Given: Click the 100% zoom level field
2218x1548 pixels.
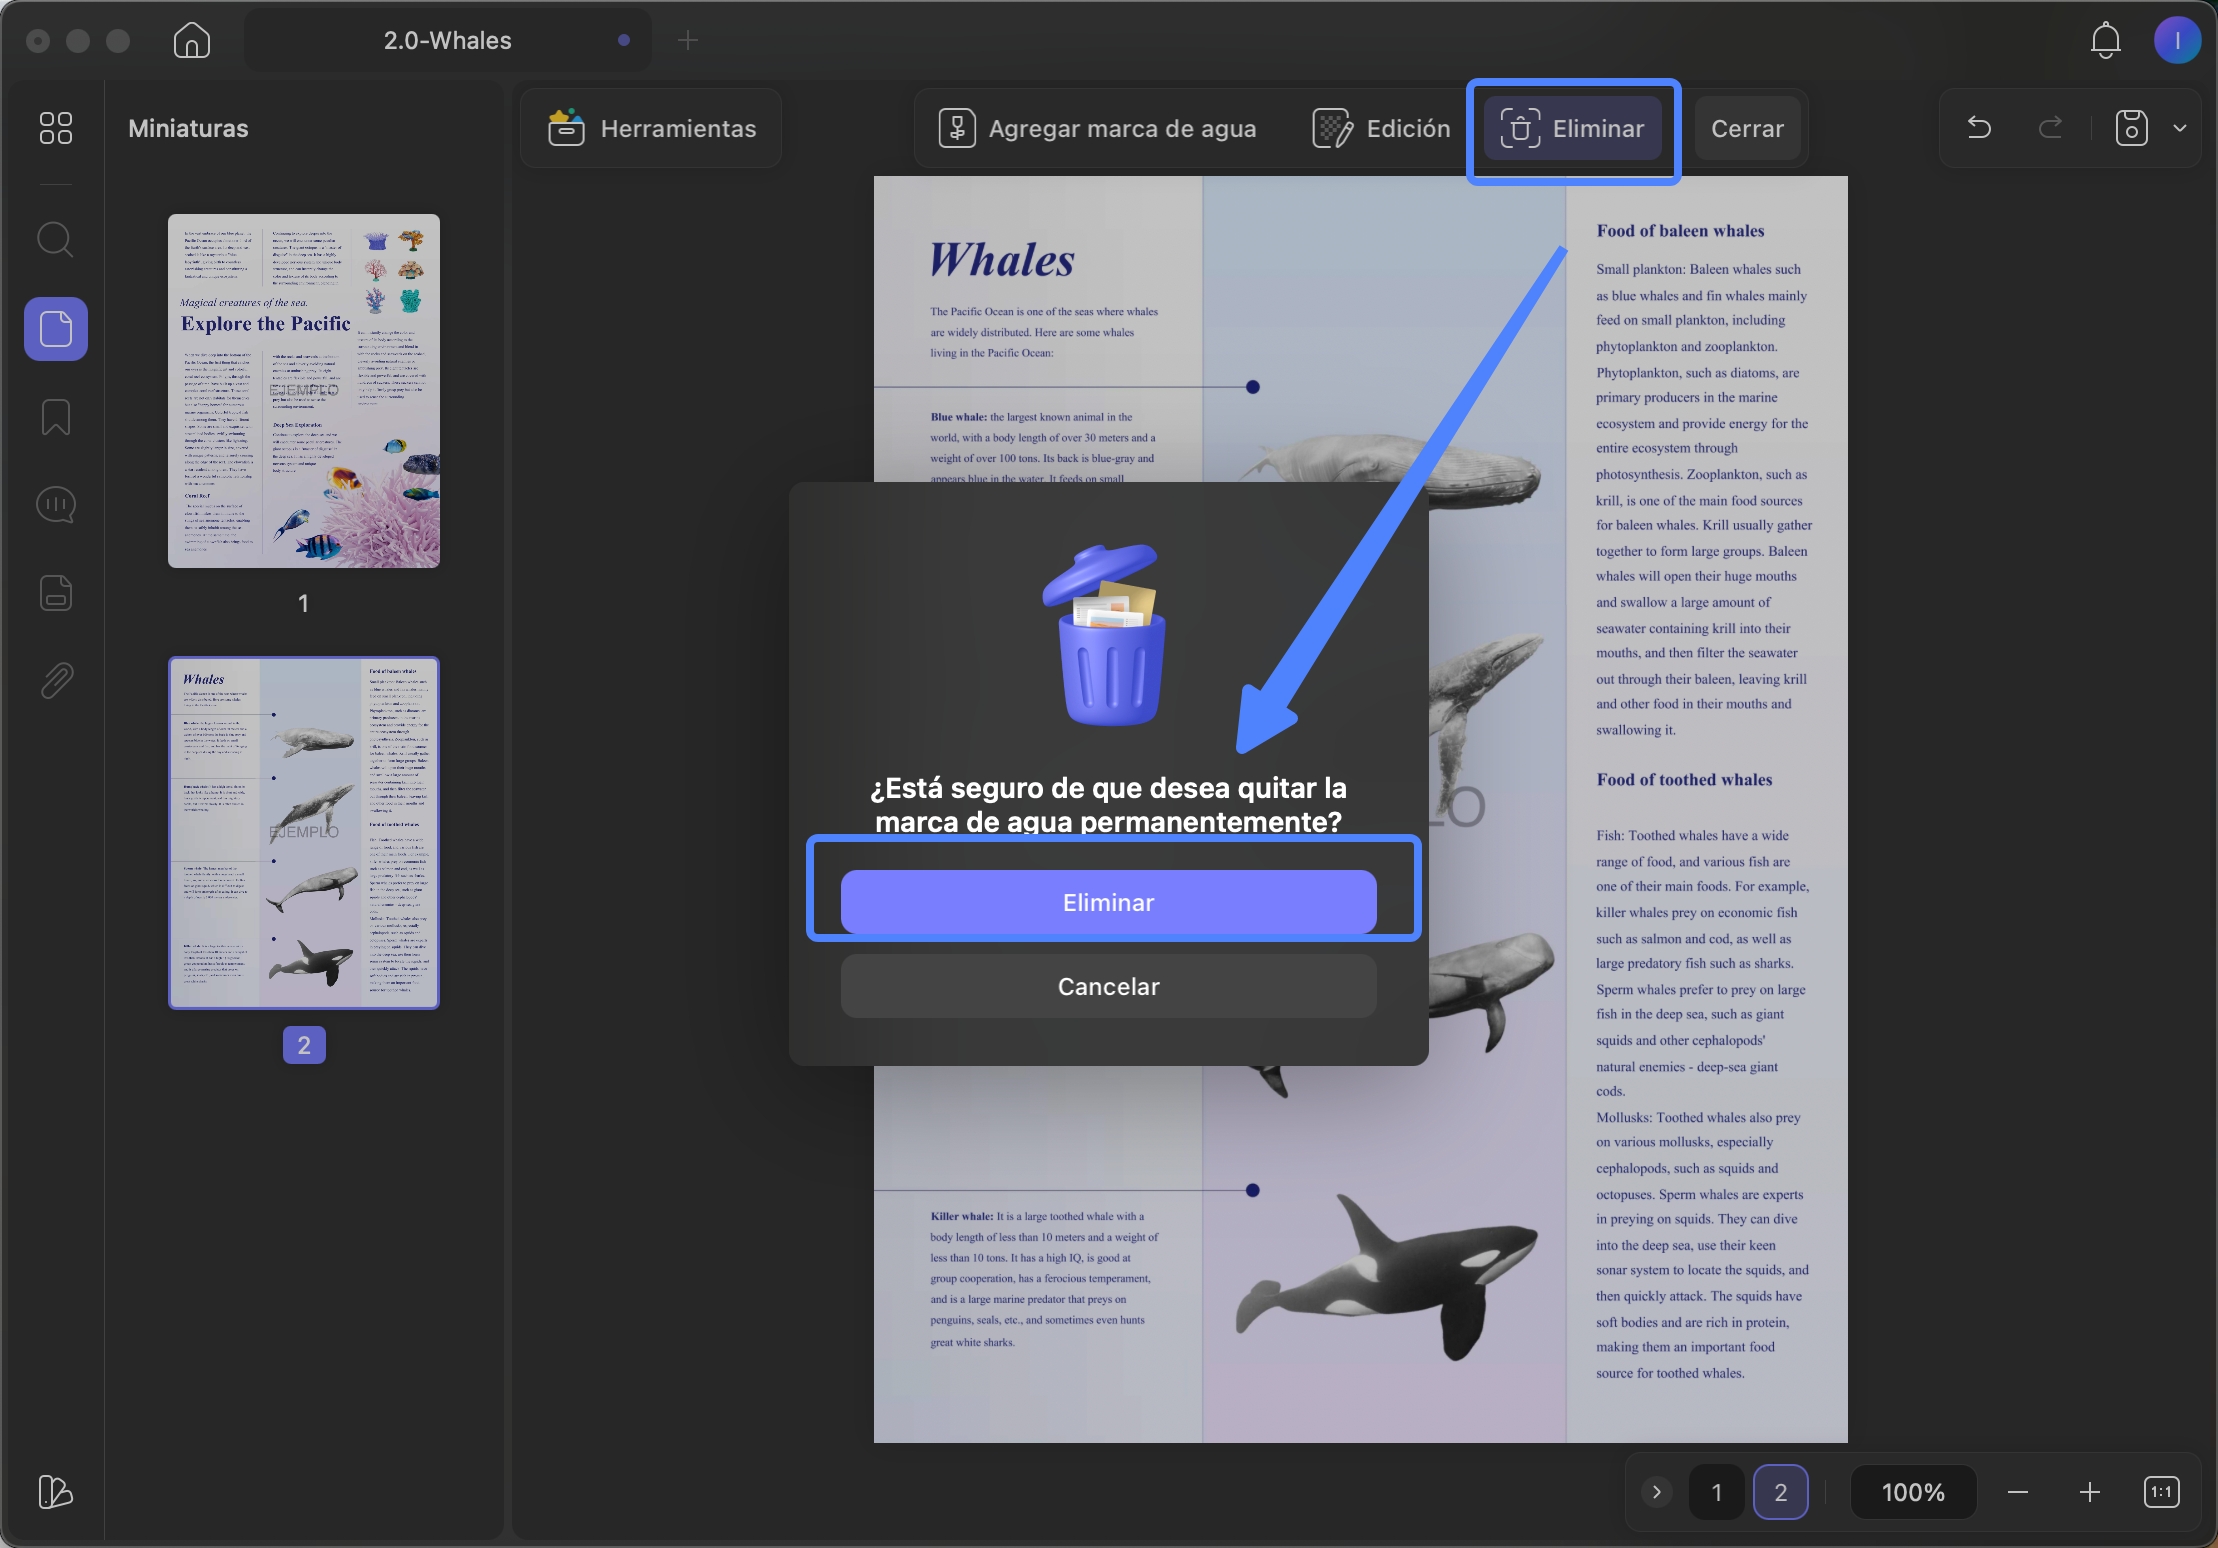Looking at the screenshot, I should 1913,1492.
